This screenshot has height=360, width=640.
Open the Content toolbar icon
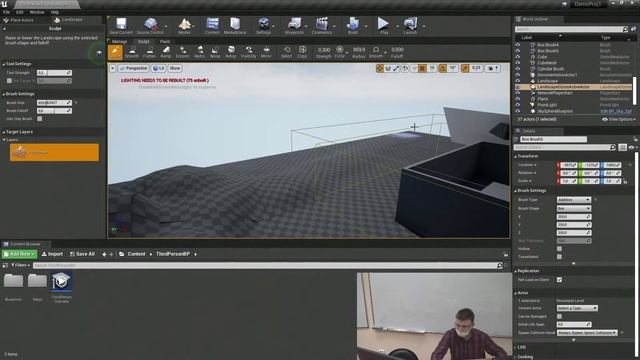tap(212, 26)
